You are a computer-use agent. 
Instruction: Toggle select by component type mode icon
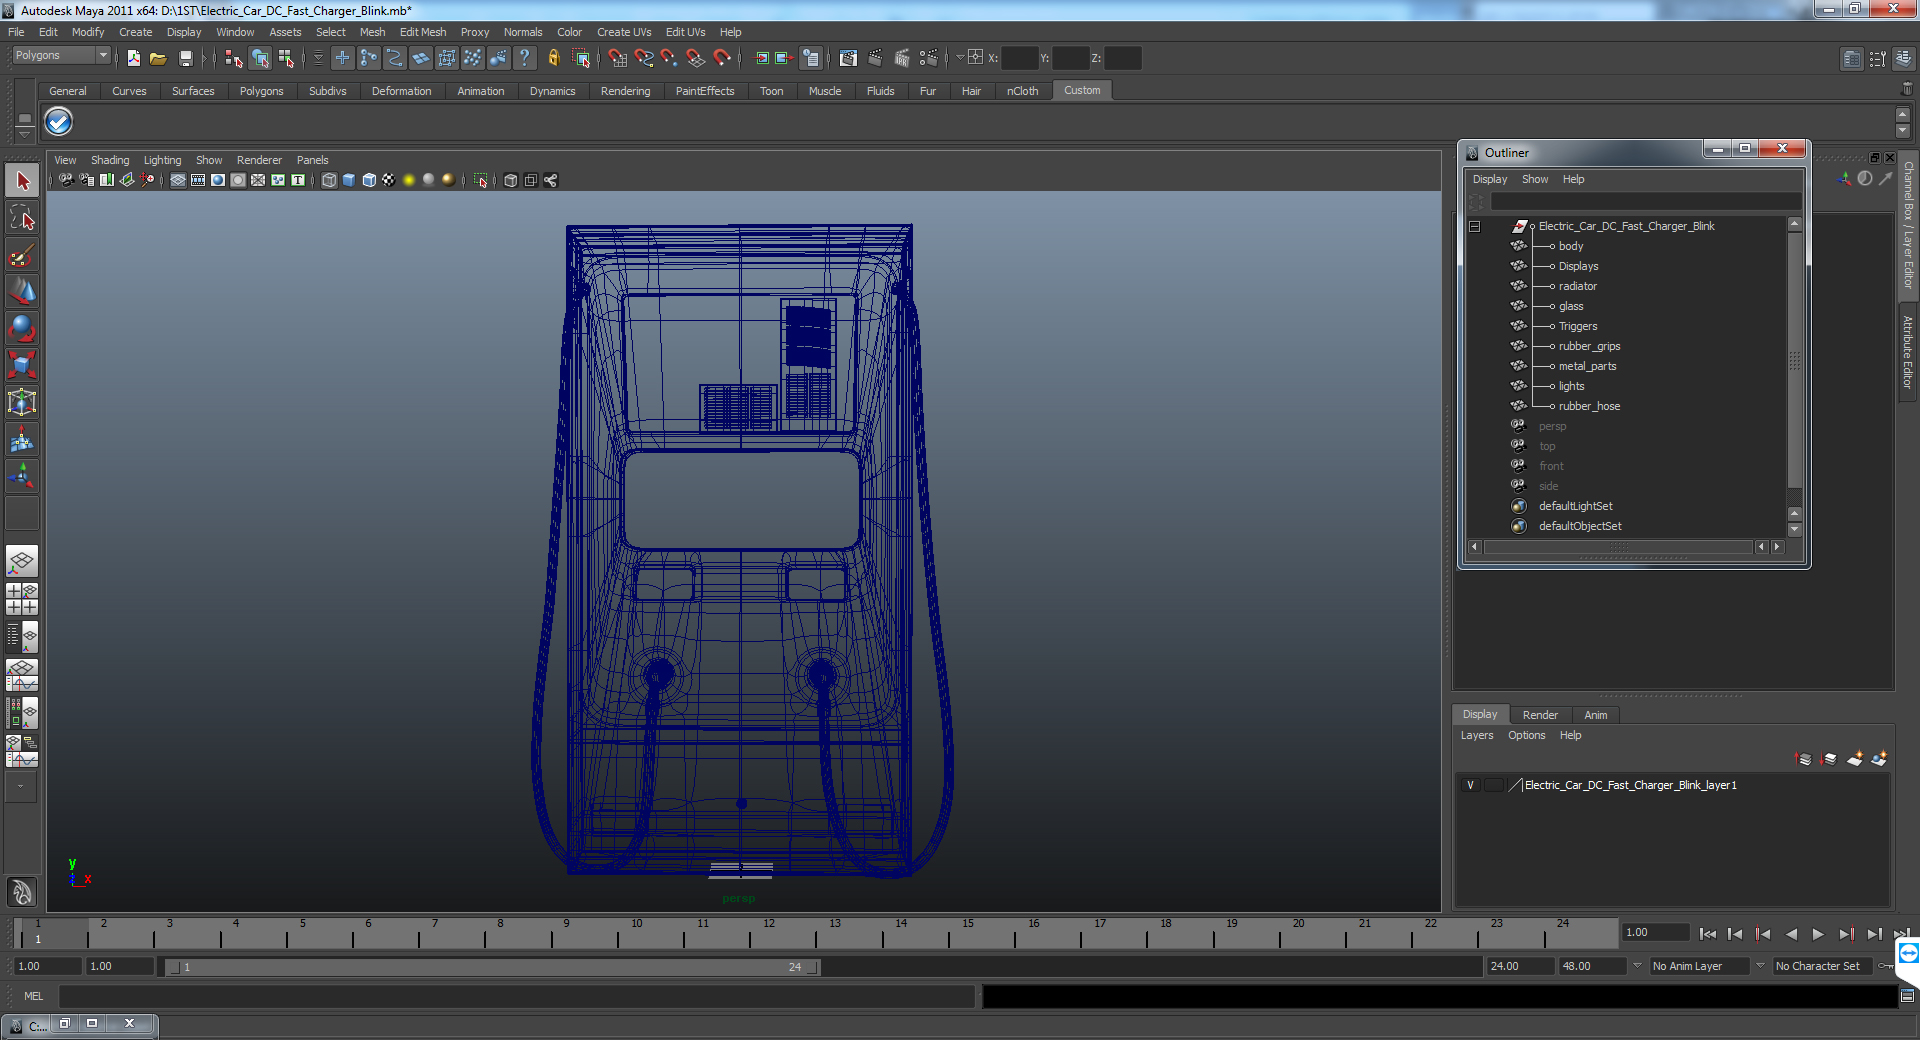click(x=286, y=58)
